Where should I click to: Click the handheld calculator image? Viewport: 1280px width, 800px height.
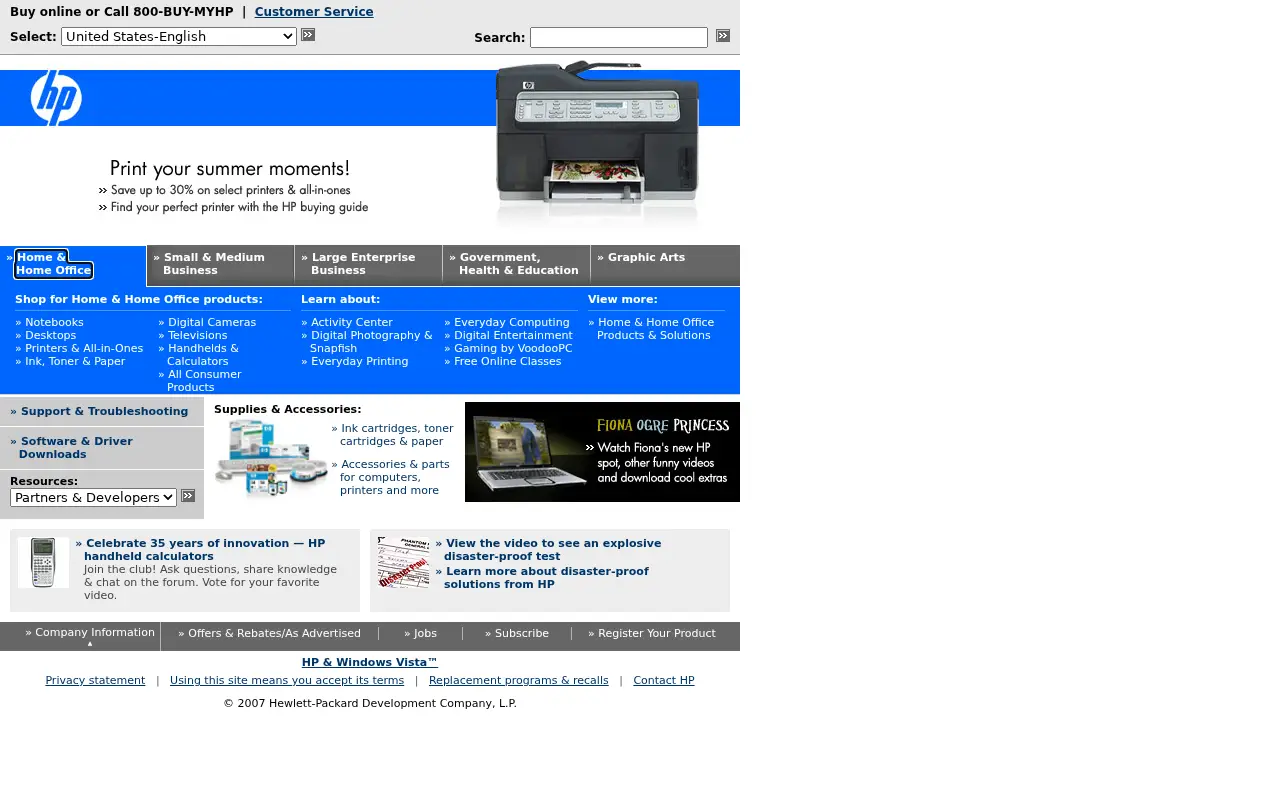click(43, 563)
